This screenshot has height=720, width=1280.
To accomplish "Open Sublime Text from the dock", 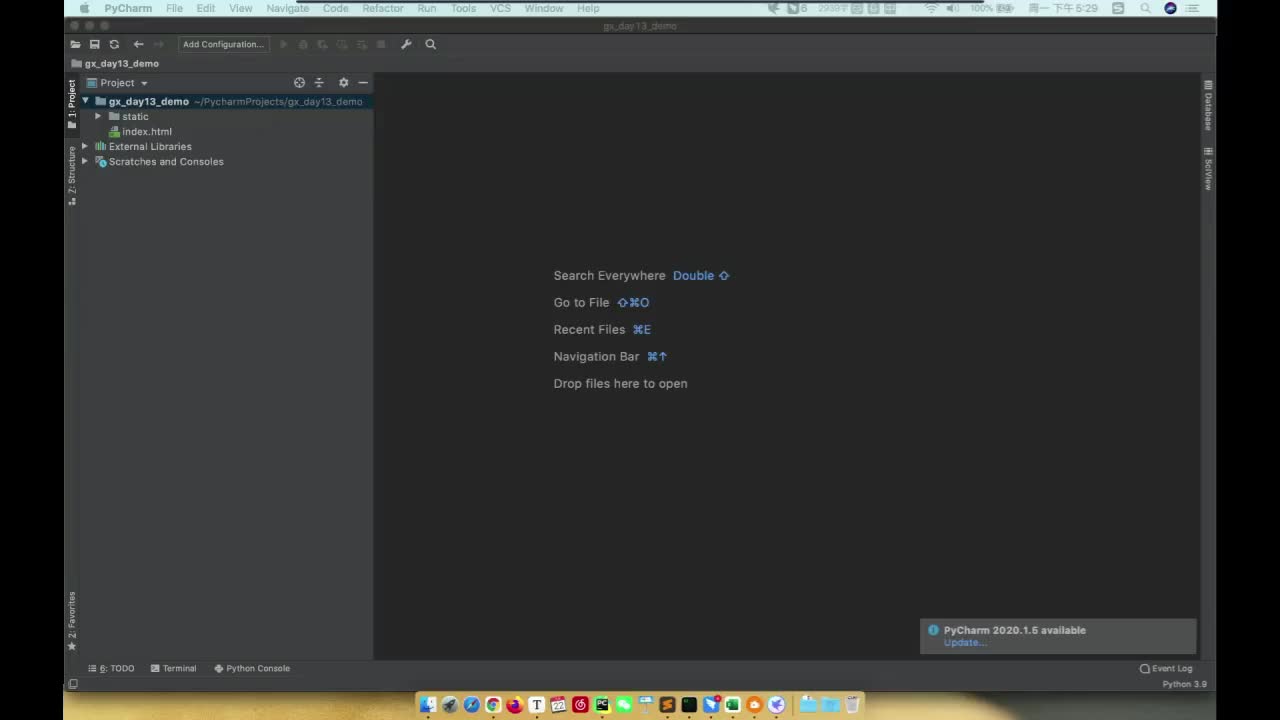I will click(667, 705).
